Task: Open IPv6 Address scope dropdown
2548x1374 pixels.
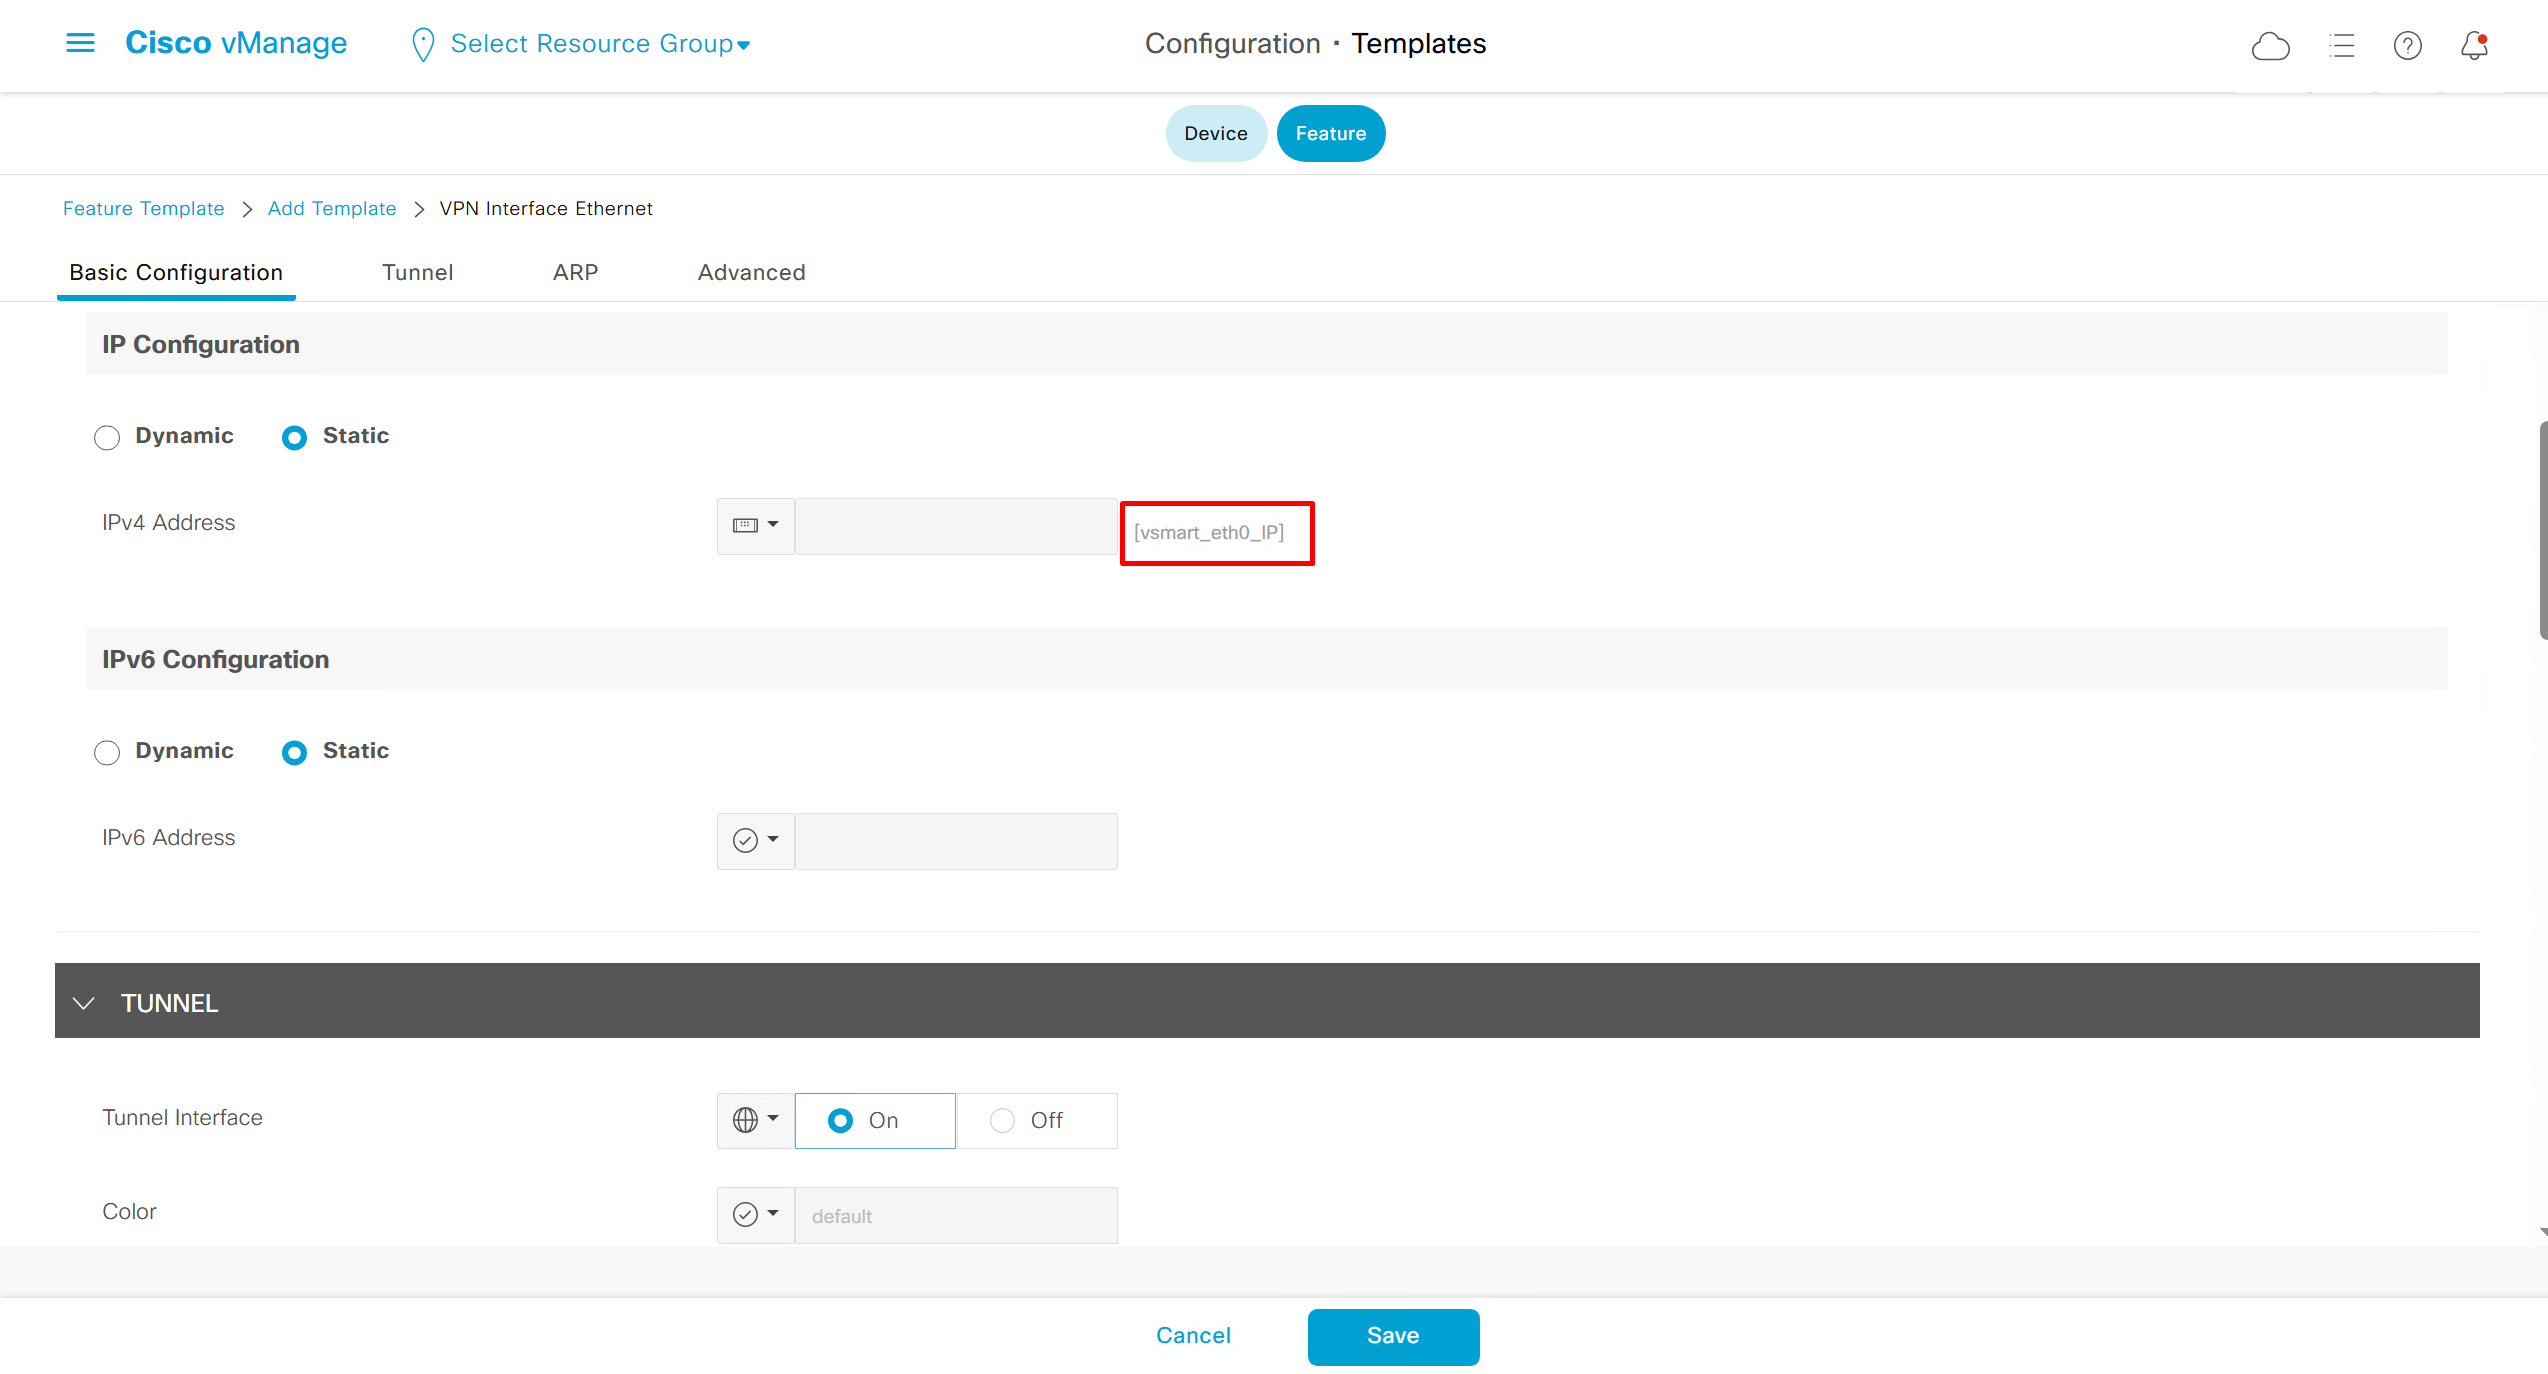Action: tap(755, 840)
